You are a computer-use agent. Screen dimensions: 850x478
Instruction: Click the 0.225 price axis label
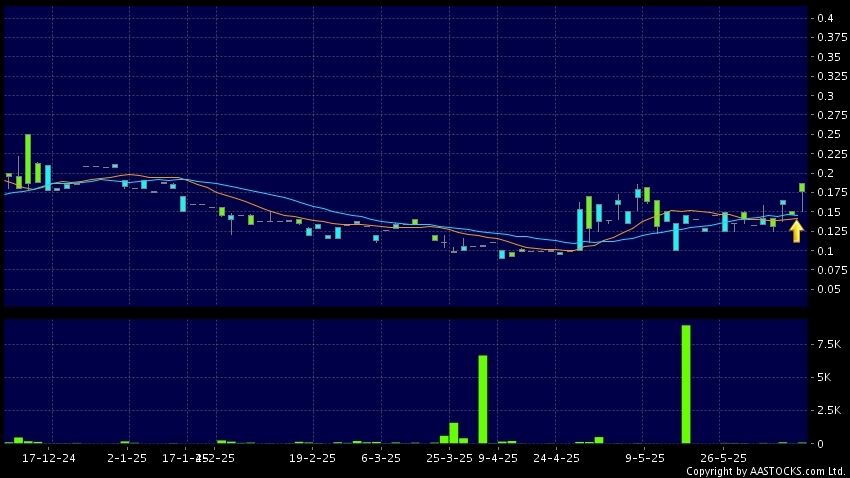click(832, 153)
